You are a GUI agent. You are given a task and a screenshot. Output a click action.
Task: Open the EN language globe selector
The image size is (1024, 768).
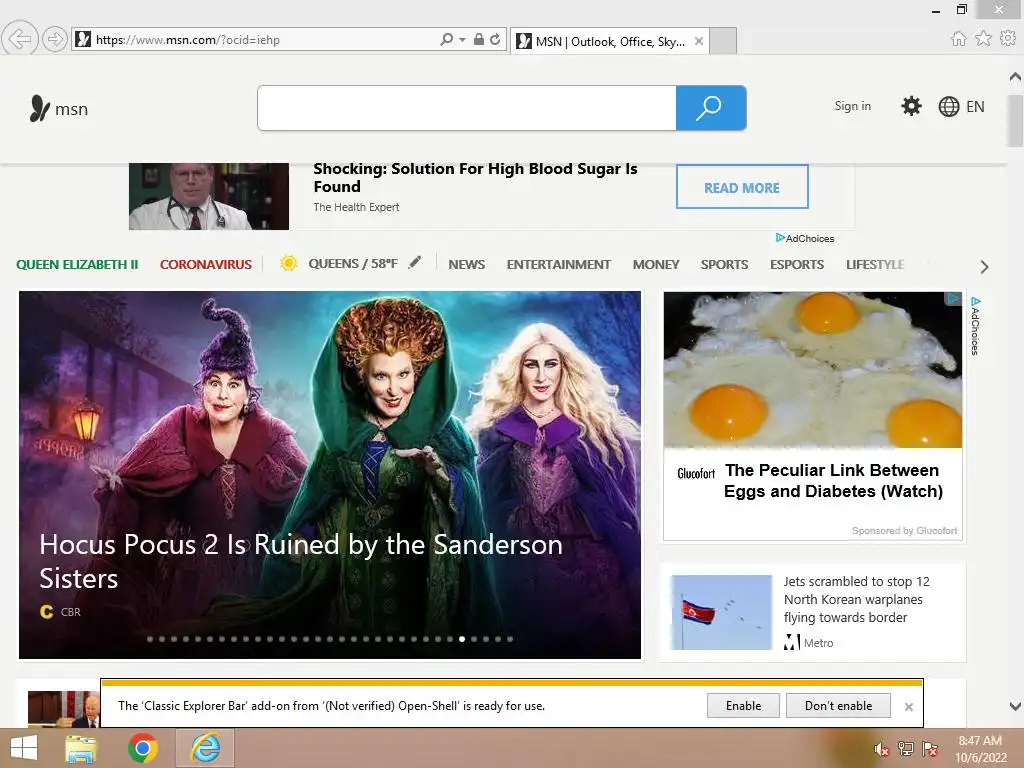[961, 106]
